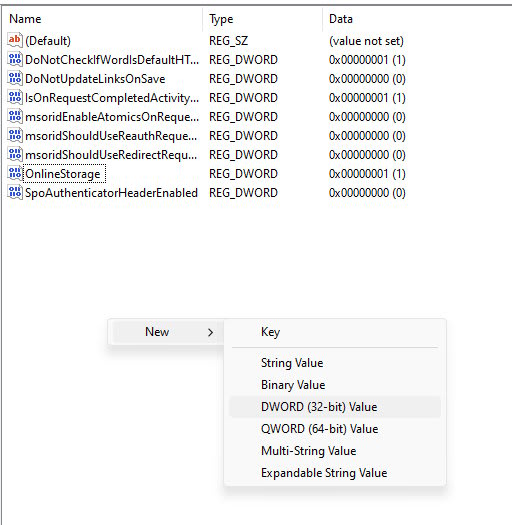512x525 pixels.
Task: Click REG_DWORD type in msoridShouldUseReauthReque... row
Action: tap(243, 136)
